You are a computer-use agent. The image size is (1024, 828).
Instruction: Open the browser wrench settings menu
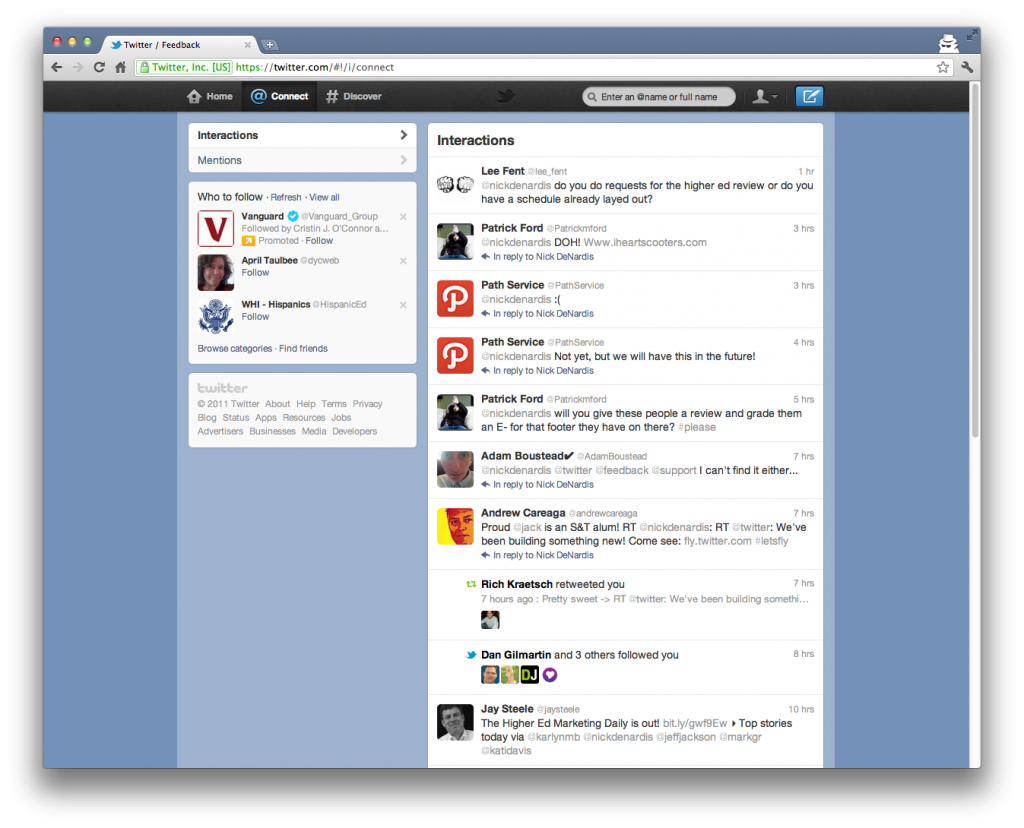point(967,67)
